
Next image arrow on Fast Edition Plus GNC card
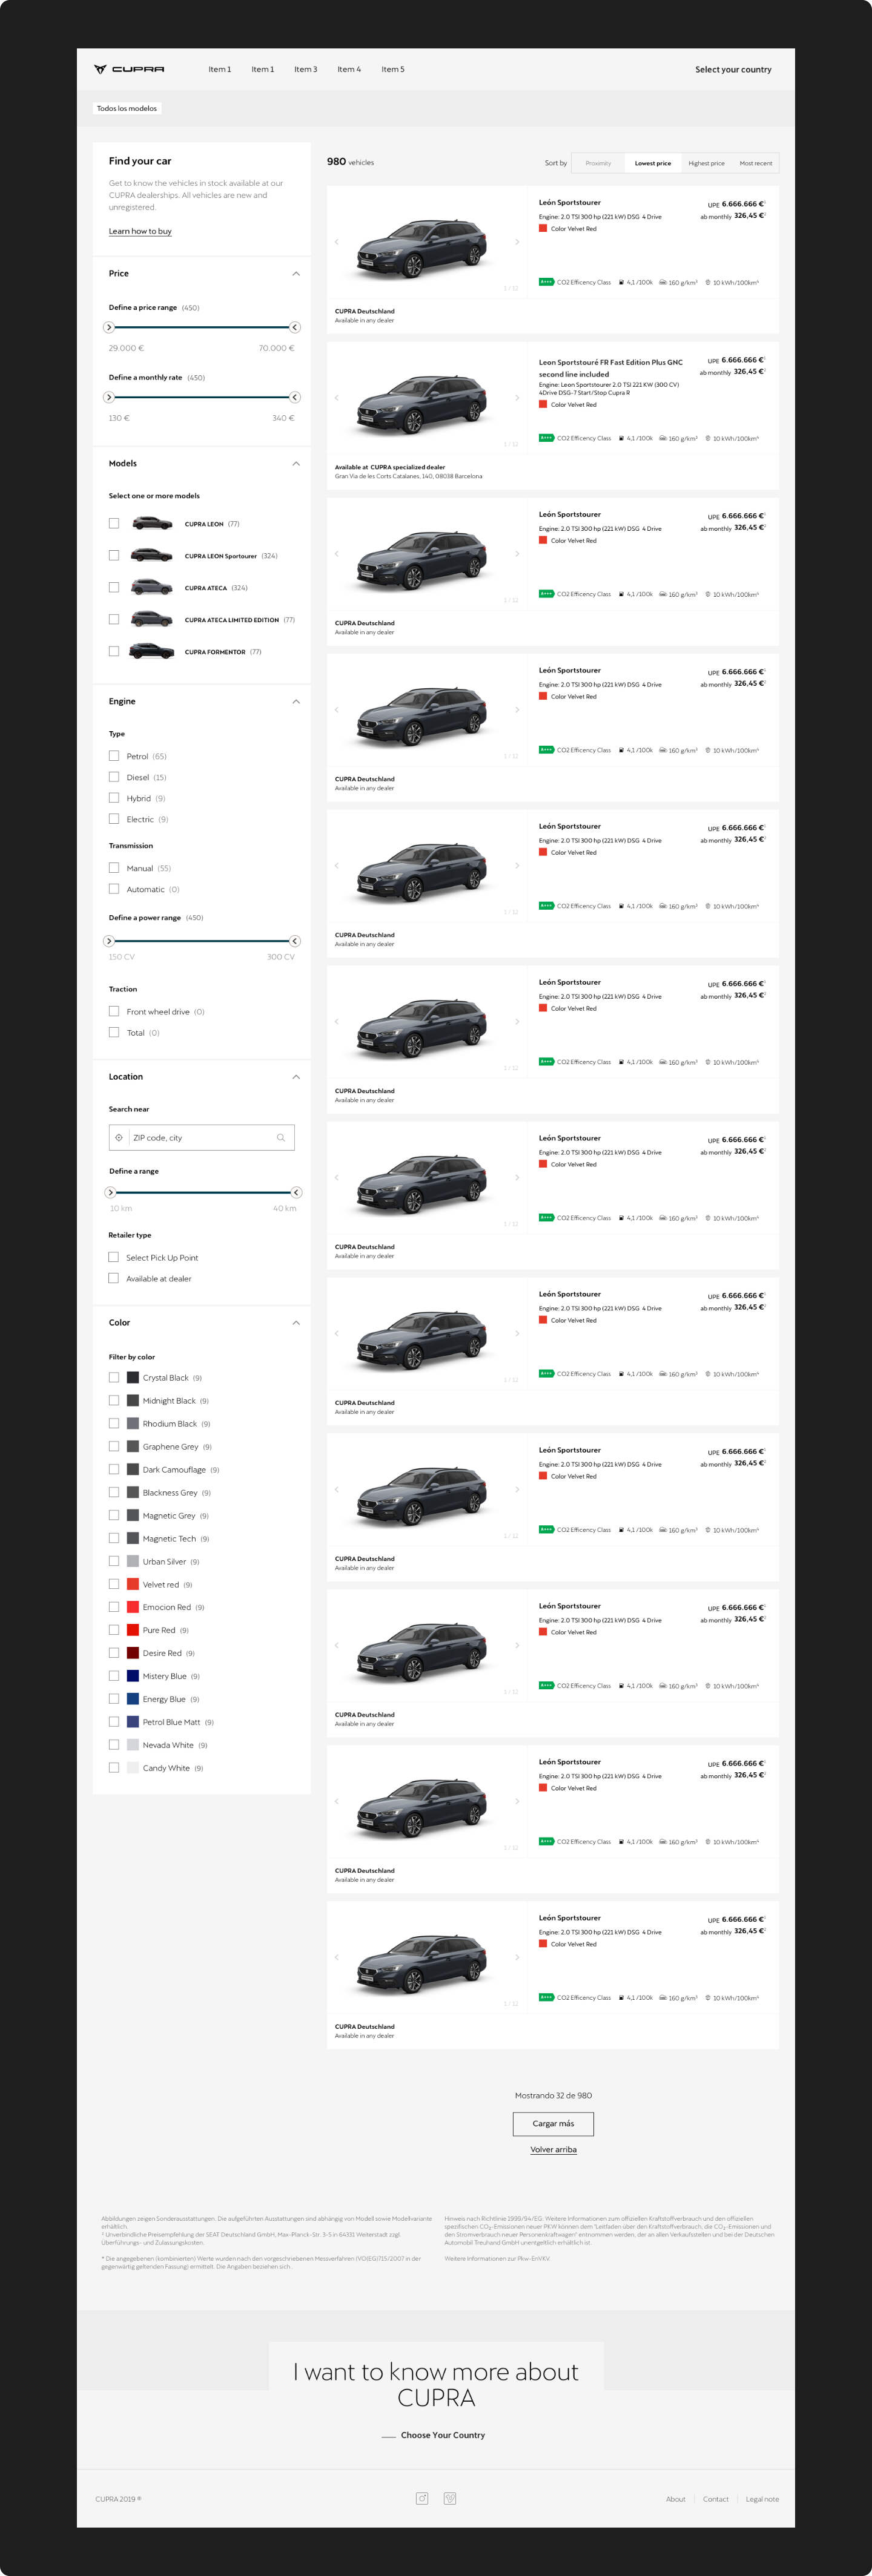tap(517, 398)
